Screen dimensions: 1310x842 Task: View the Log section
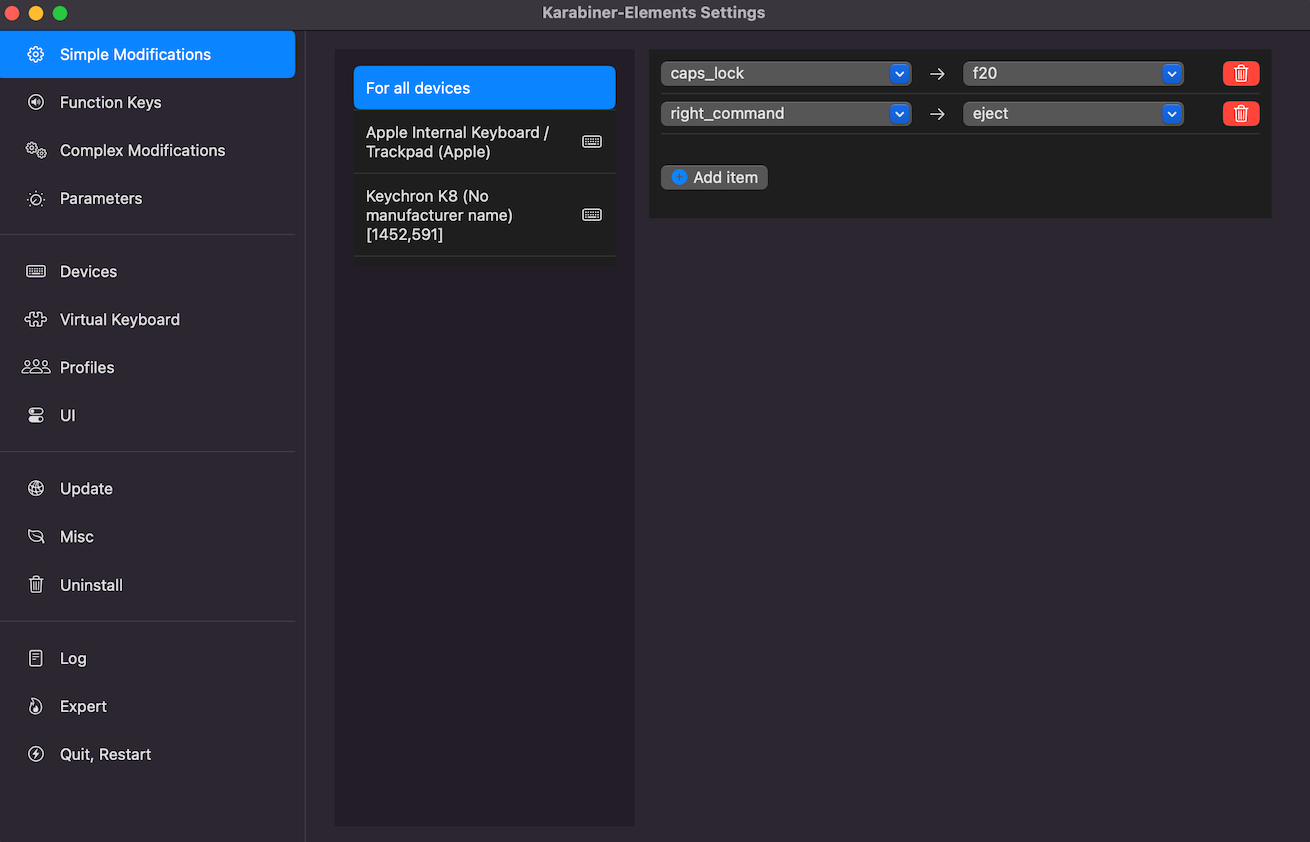pyautogui.click(x=147, y=658)
